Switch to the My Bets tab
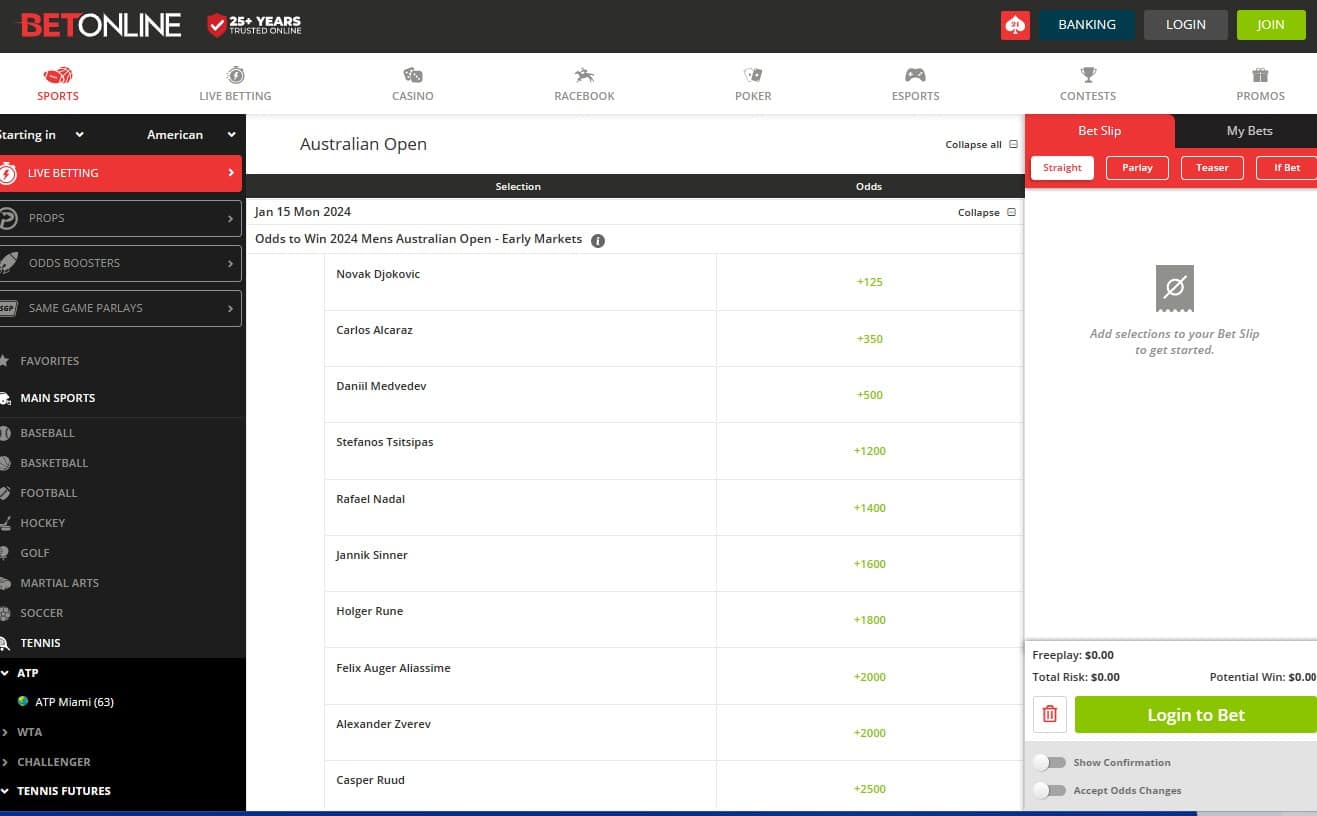This screenshot has height=816, width=1317. pyautogui.click(x=1249, y=131)
